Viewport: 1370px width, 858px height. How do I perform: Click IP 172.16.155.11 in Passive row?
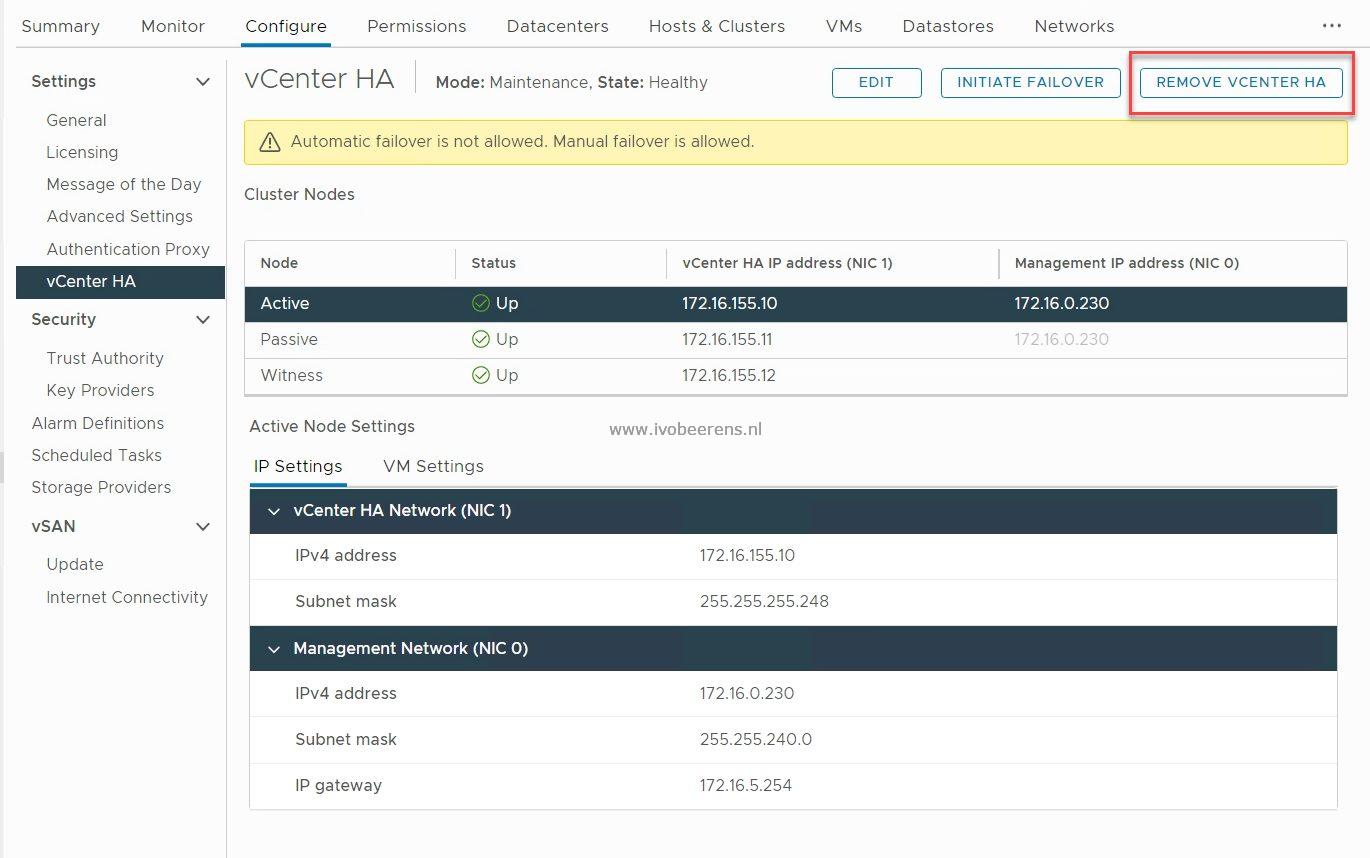point(727,339)
